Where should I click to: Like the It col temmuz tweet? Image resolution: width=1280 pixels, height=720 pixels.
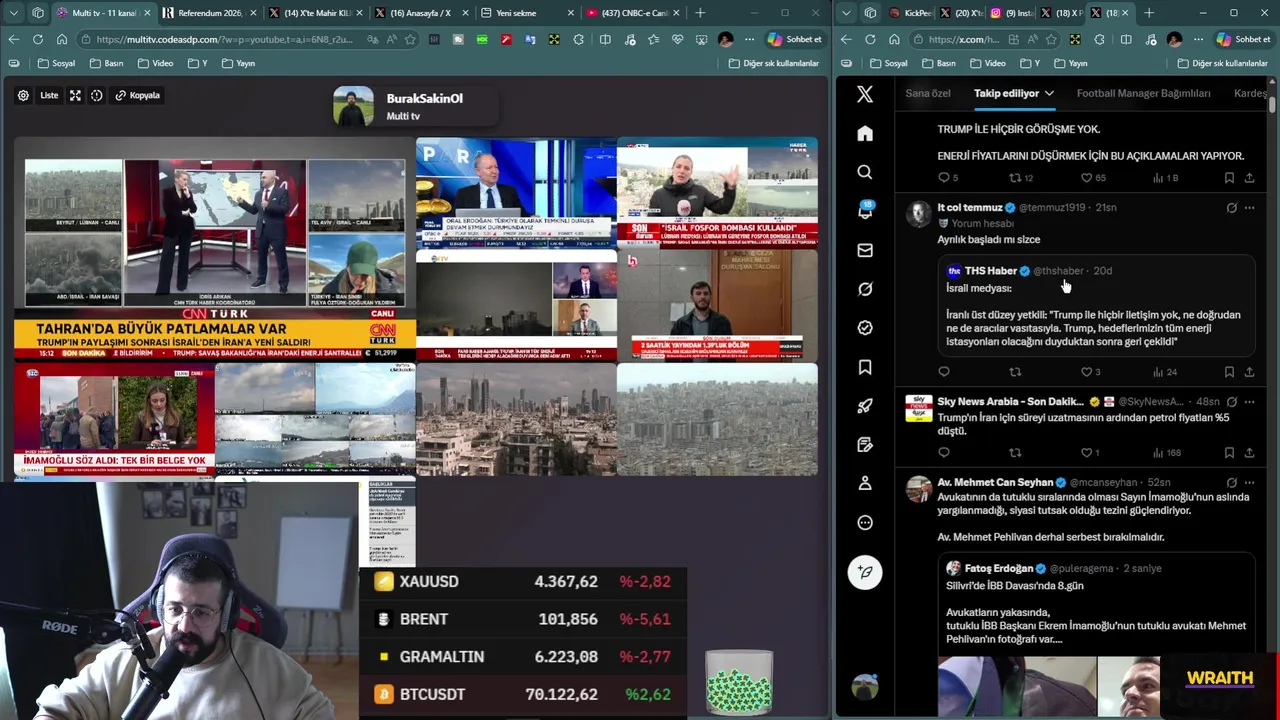point(1086,372)
